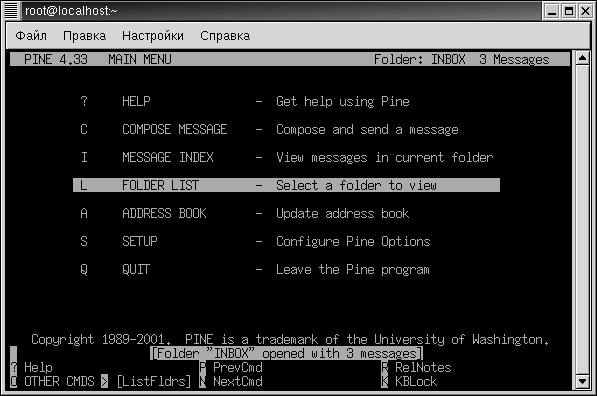Image resolution: width=597 pixels, height=396 pixels.
Task: Click the scrollbar down arrow
Action: [x=583, y=382]
